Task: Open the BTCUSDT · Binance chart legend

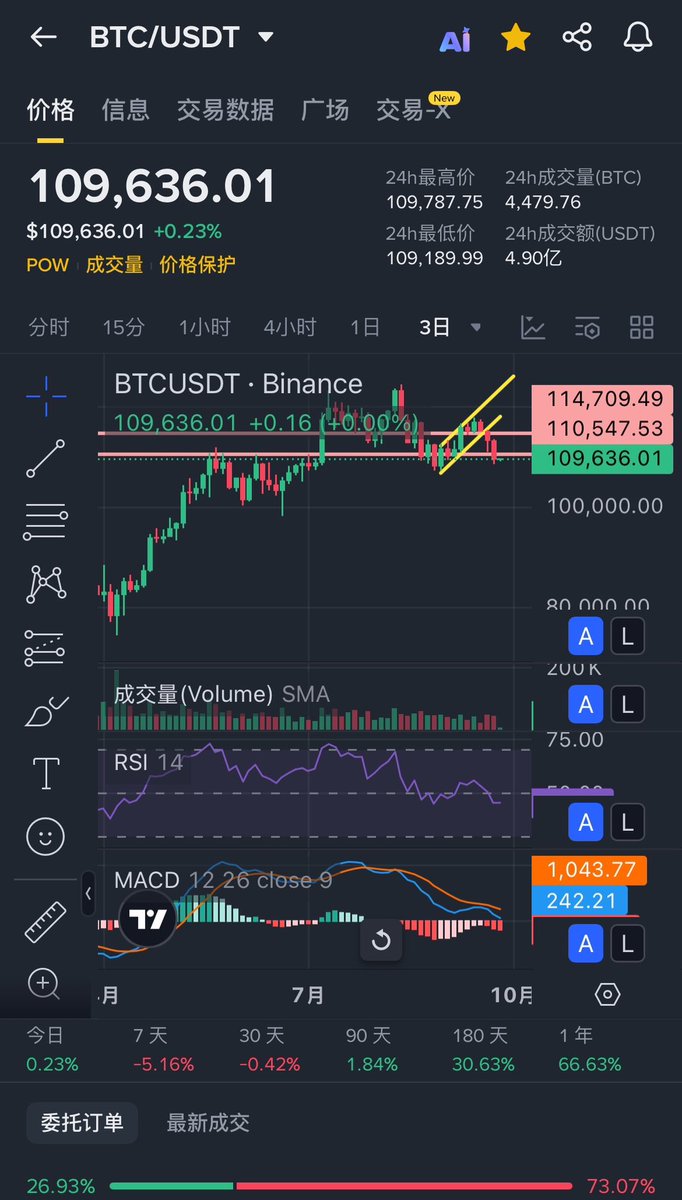Action: (238, 384)
